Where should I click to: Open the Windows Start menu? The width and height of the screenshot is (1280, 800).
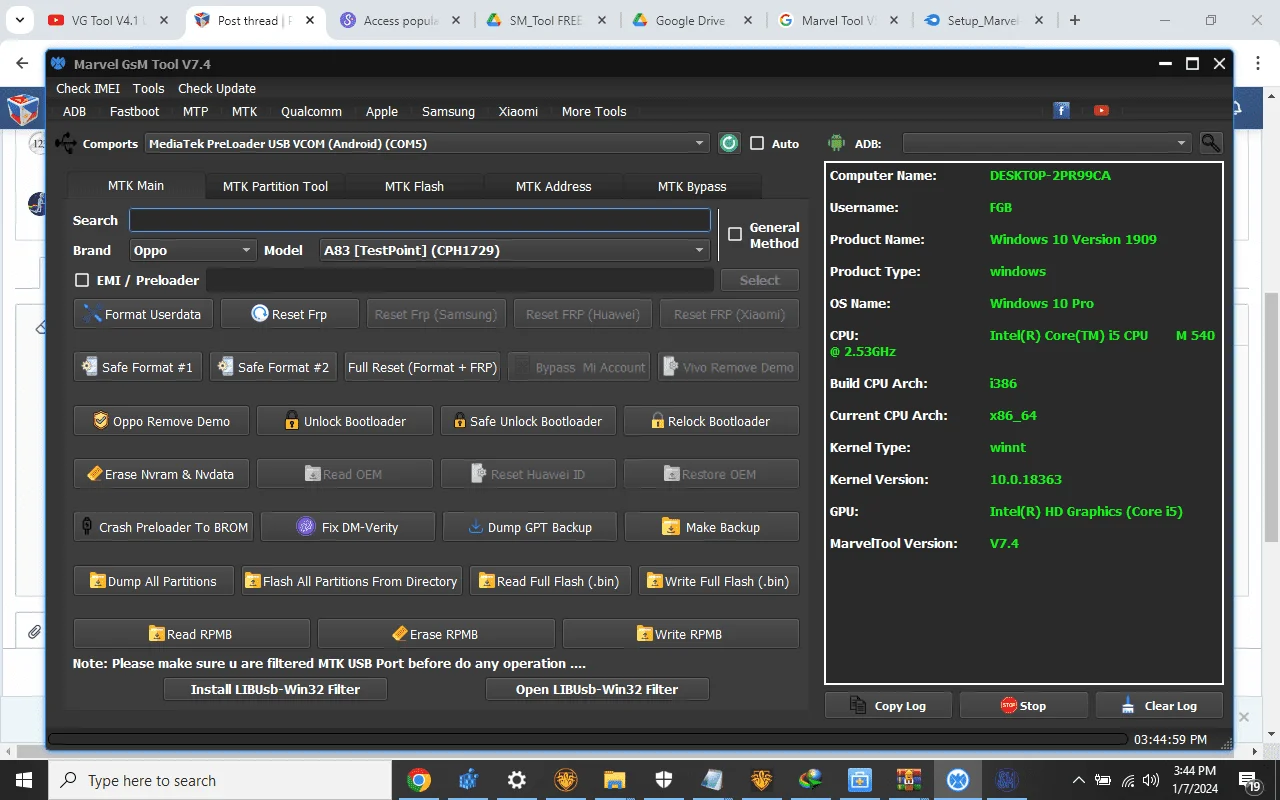click(x=24, y=780)
